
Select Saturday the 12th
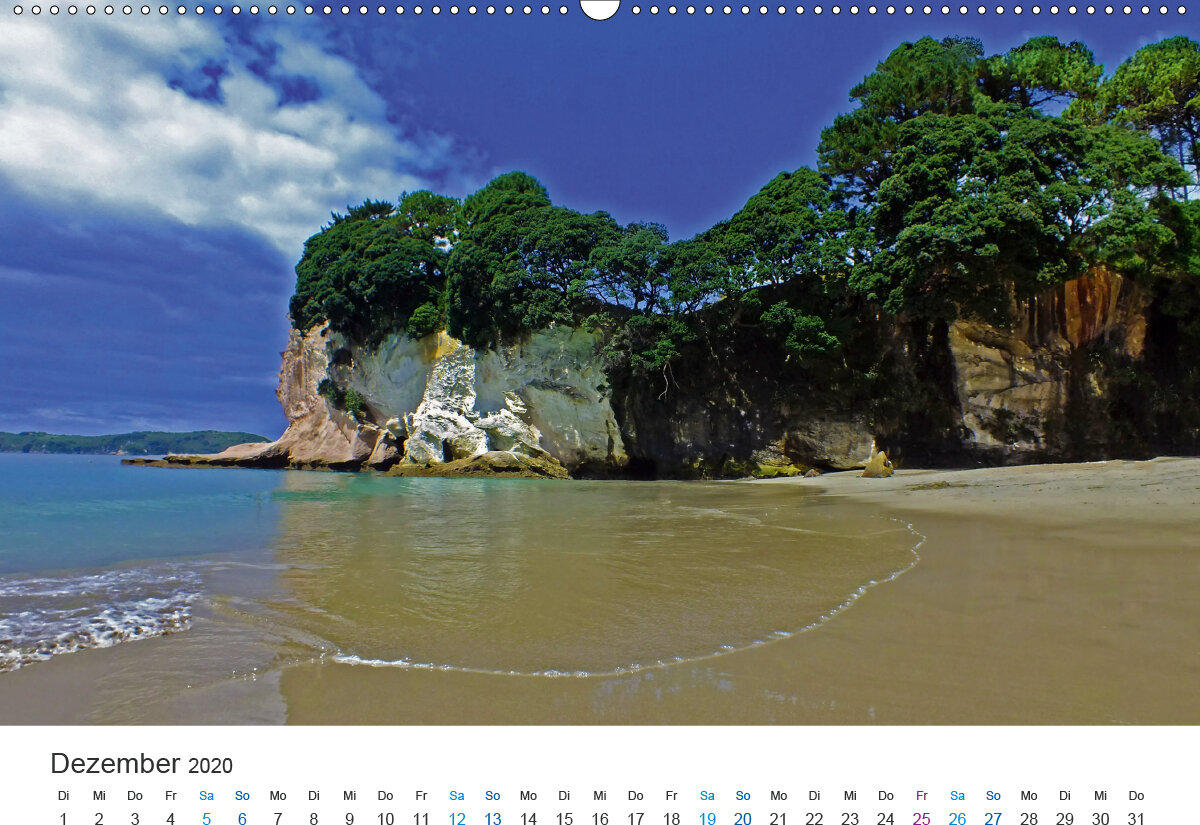coord(457,818)
